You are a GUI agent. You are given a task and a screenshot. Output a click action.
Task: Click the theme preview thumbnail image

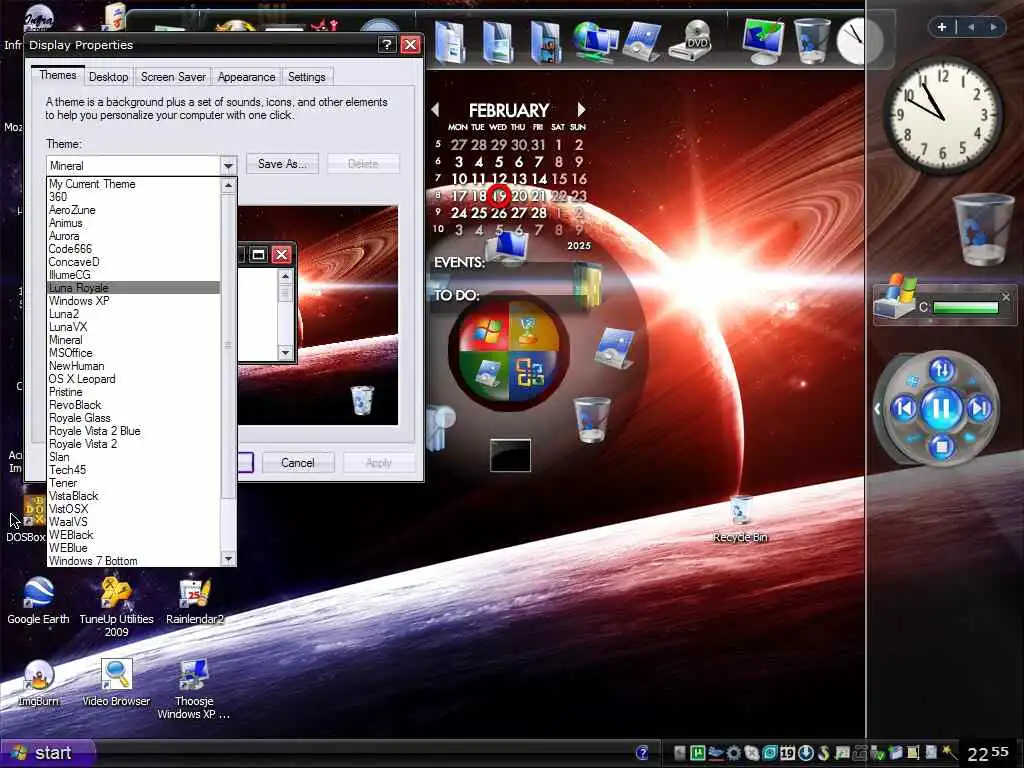point(317,315)
